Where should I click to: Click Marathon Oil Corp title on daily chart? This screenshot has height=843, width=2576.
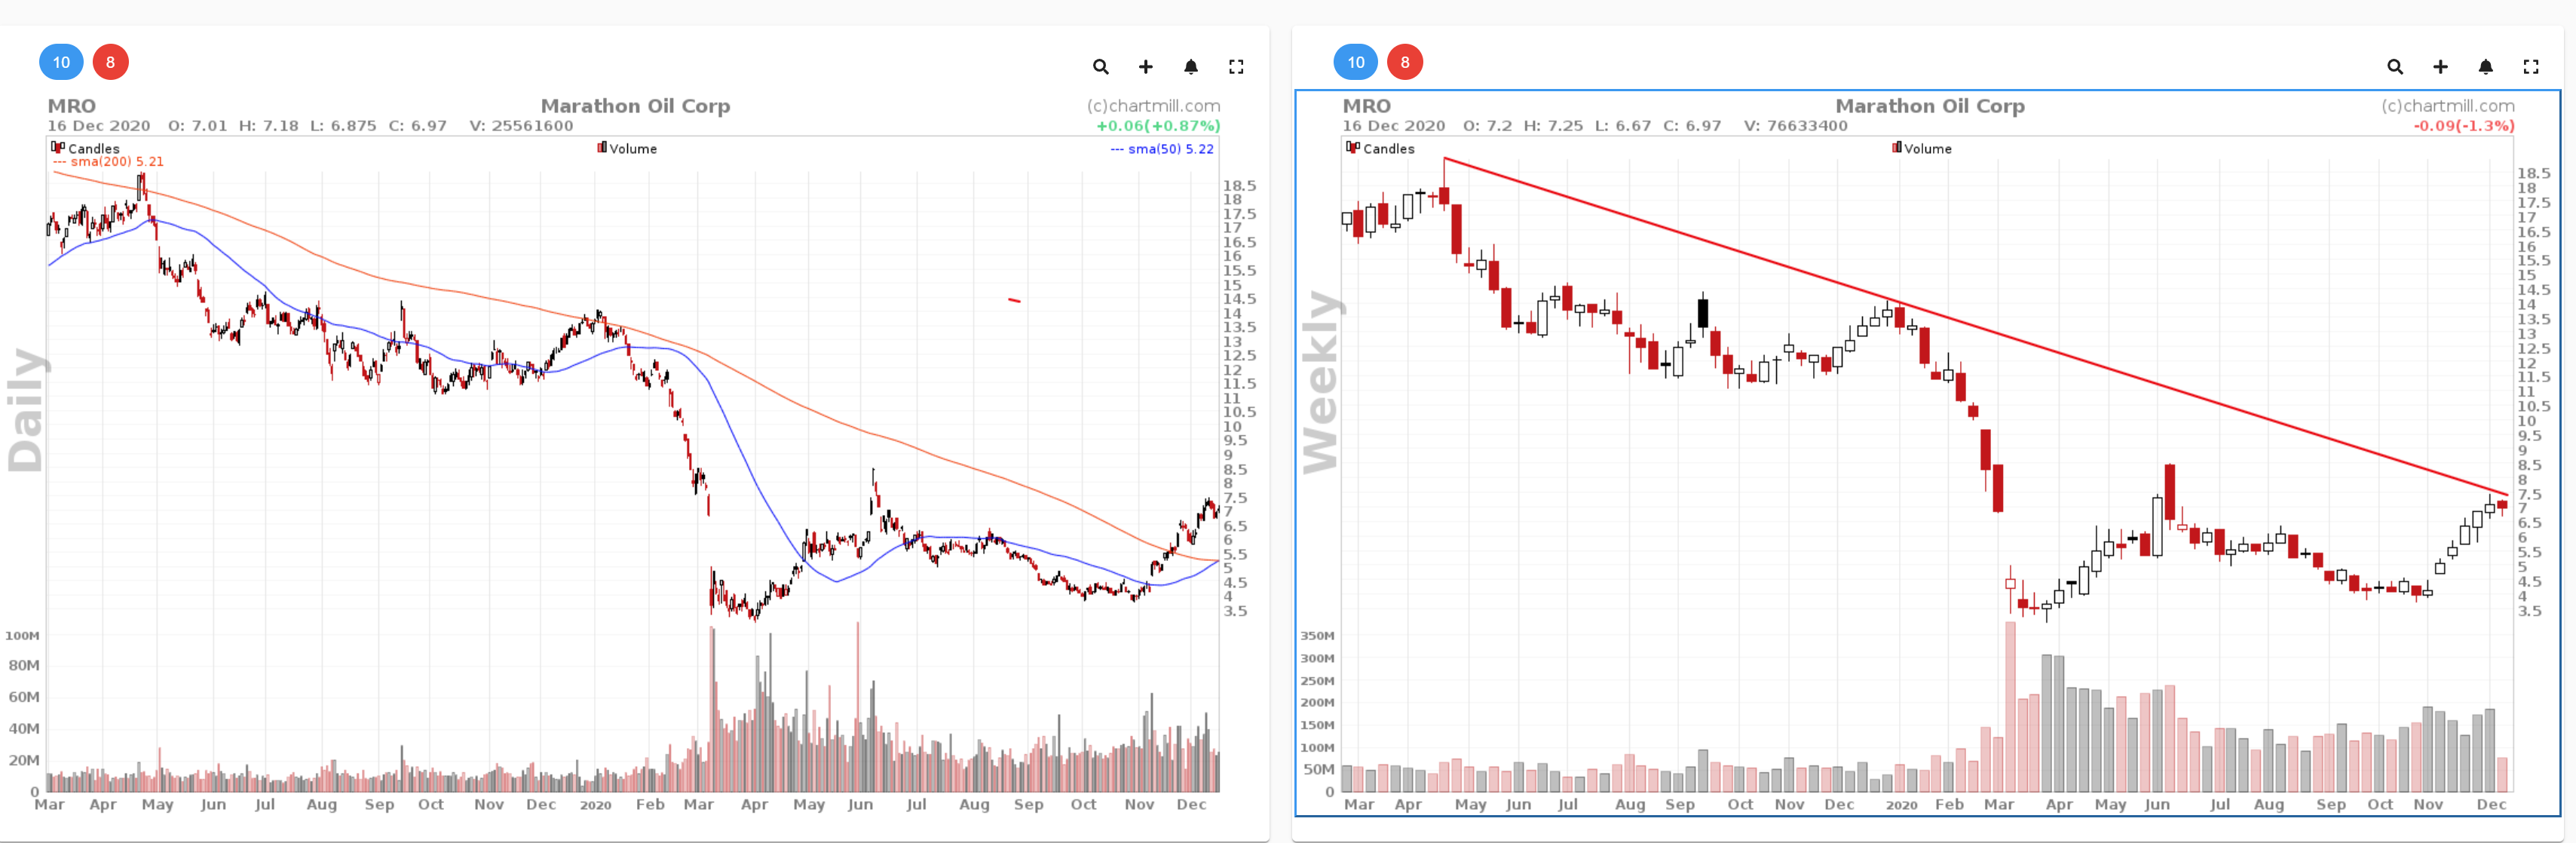[636, 106]
